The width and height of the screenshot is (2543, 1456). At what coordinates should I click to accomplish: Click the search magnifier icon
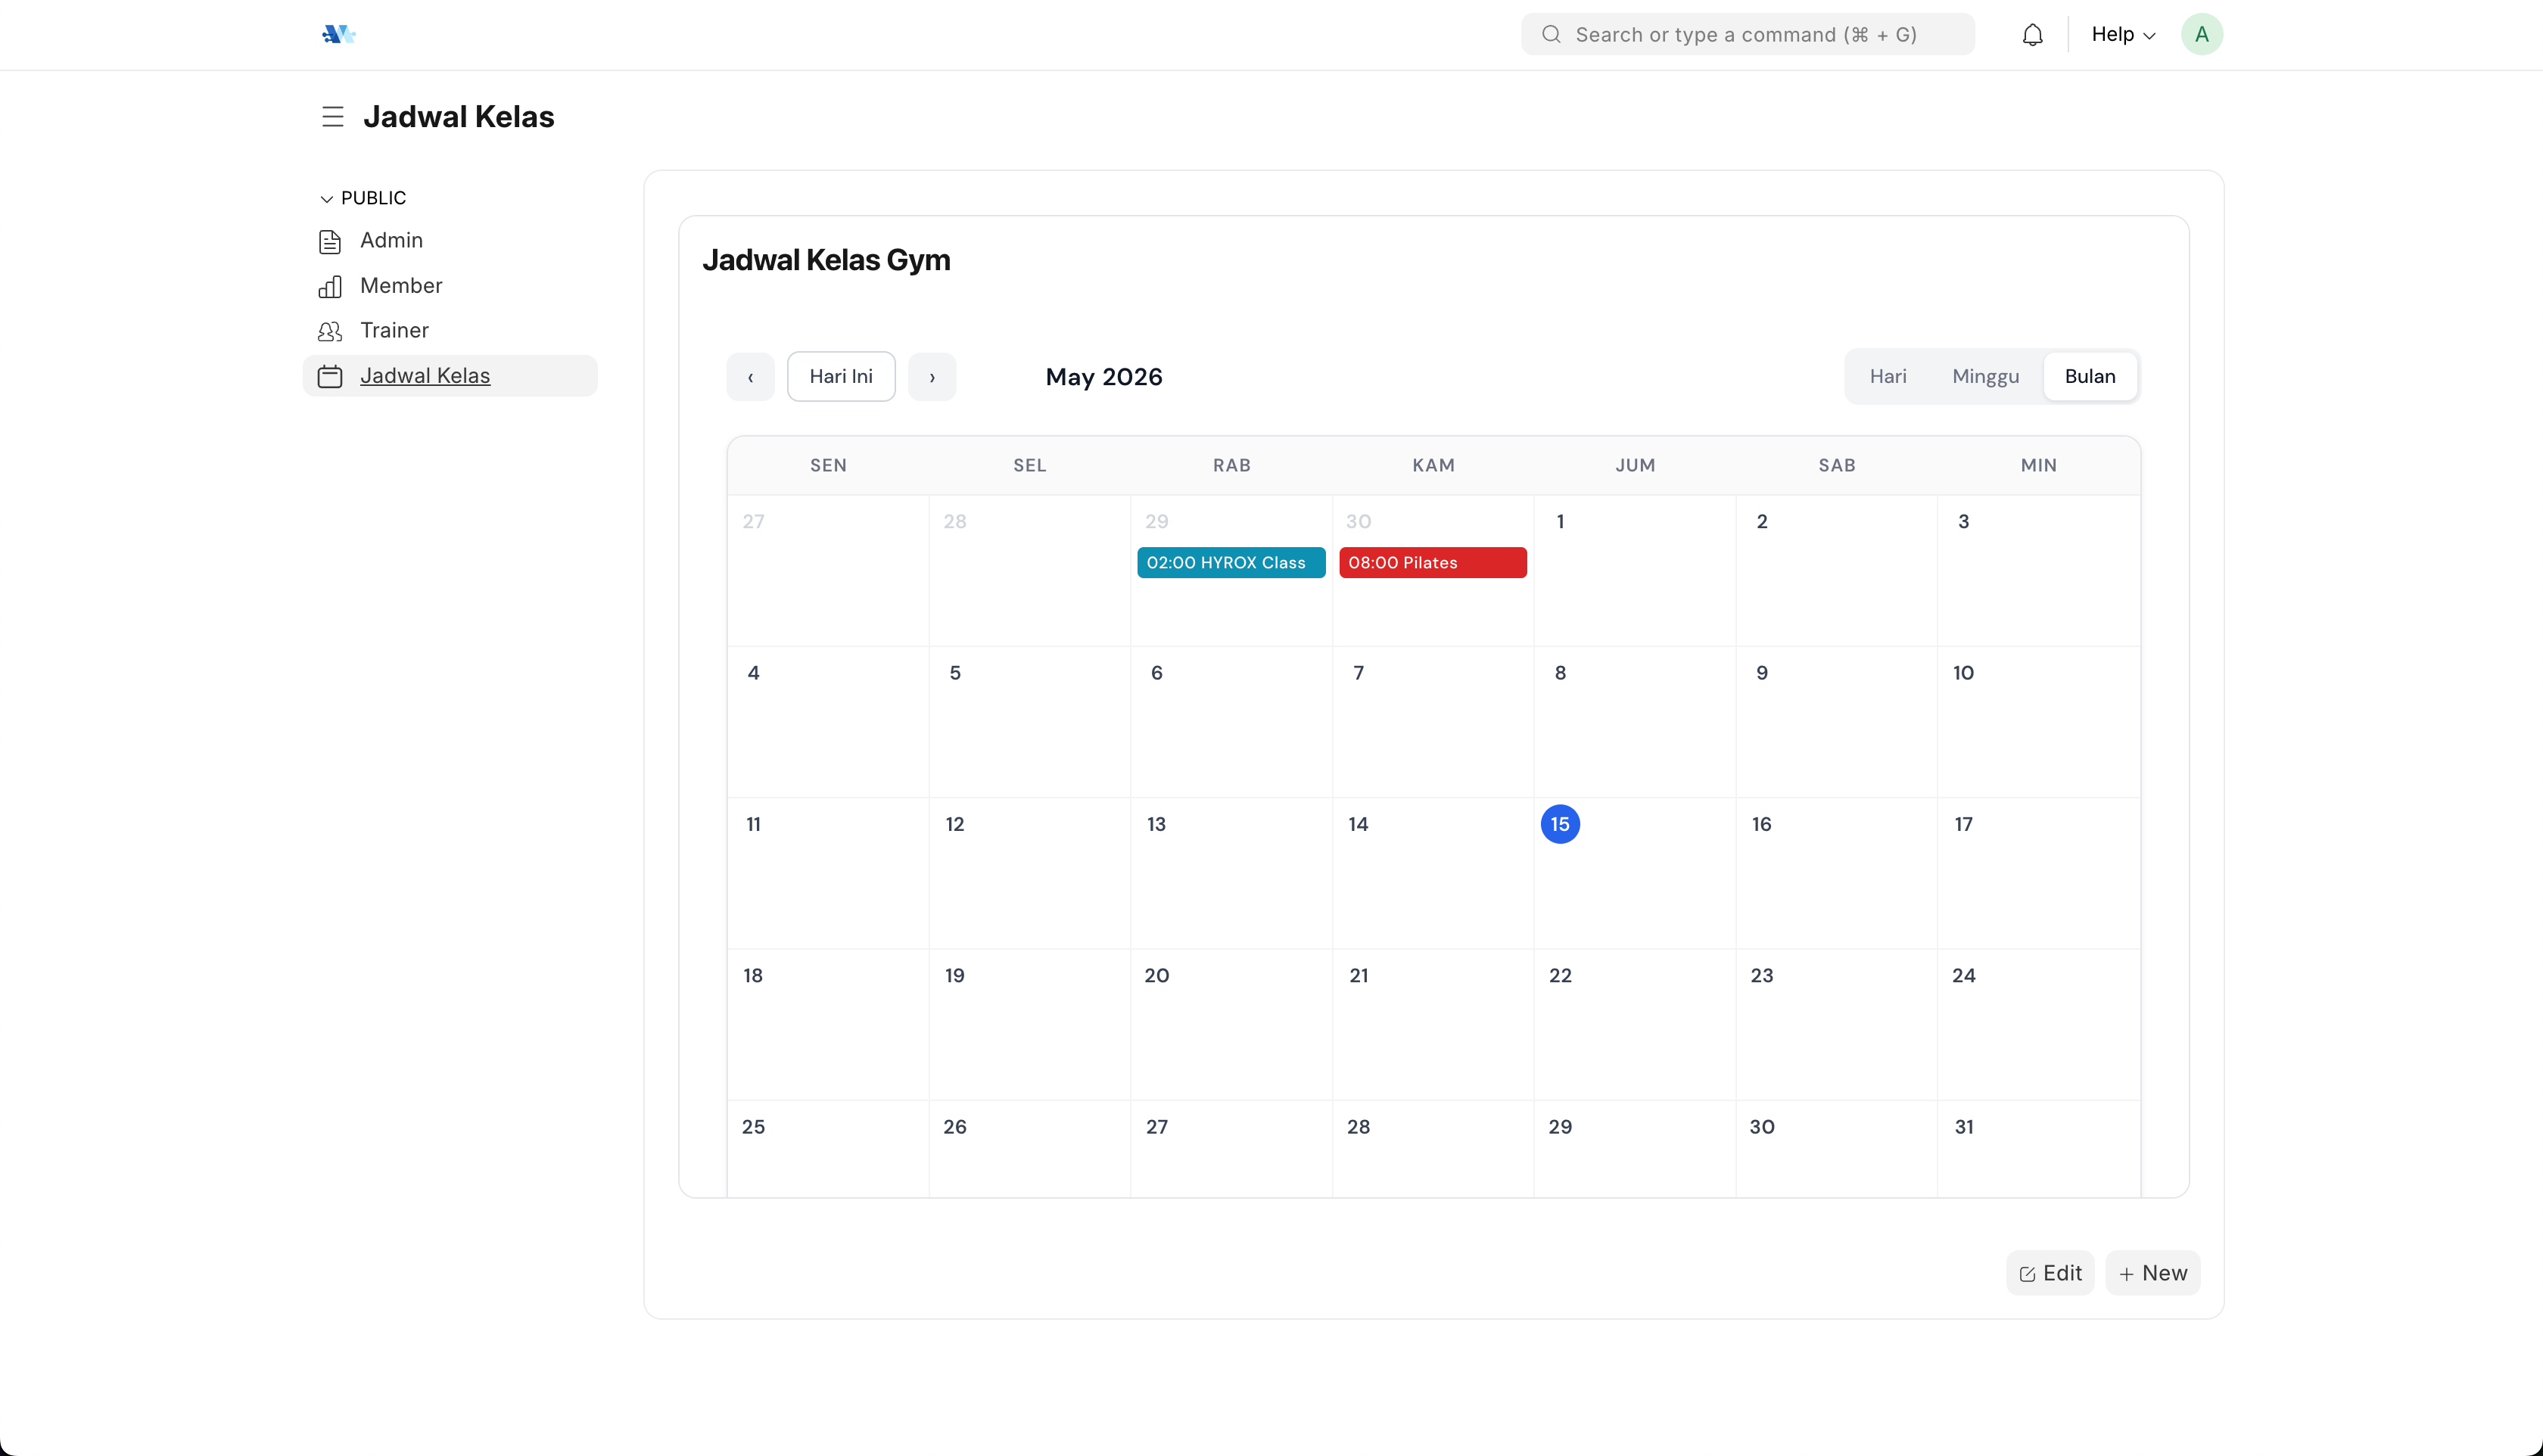pyautogui.click(x=1551, y=34)
